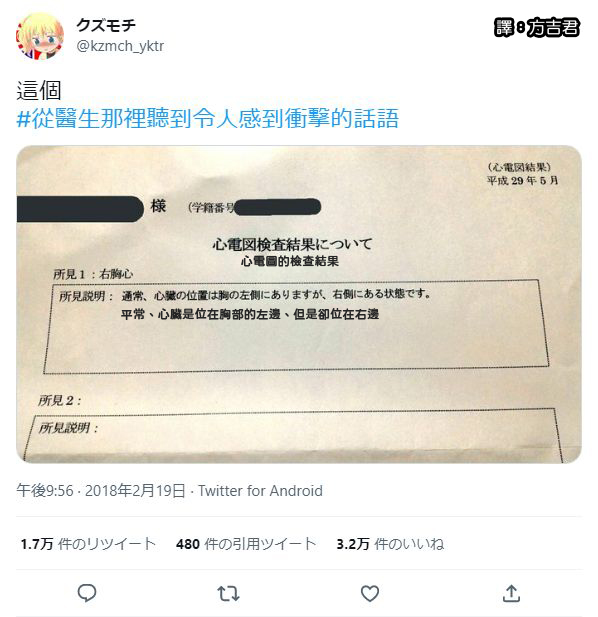598x617 pixels.
Task: Click the retweet arrows icon
Action: [229, 593]
